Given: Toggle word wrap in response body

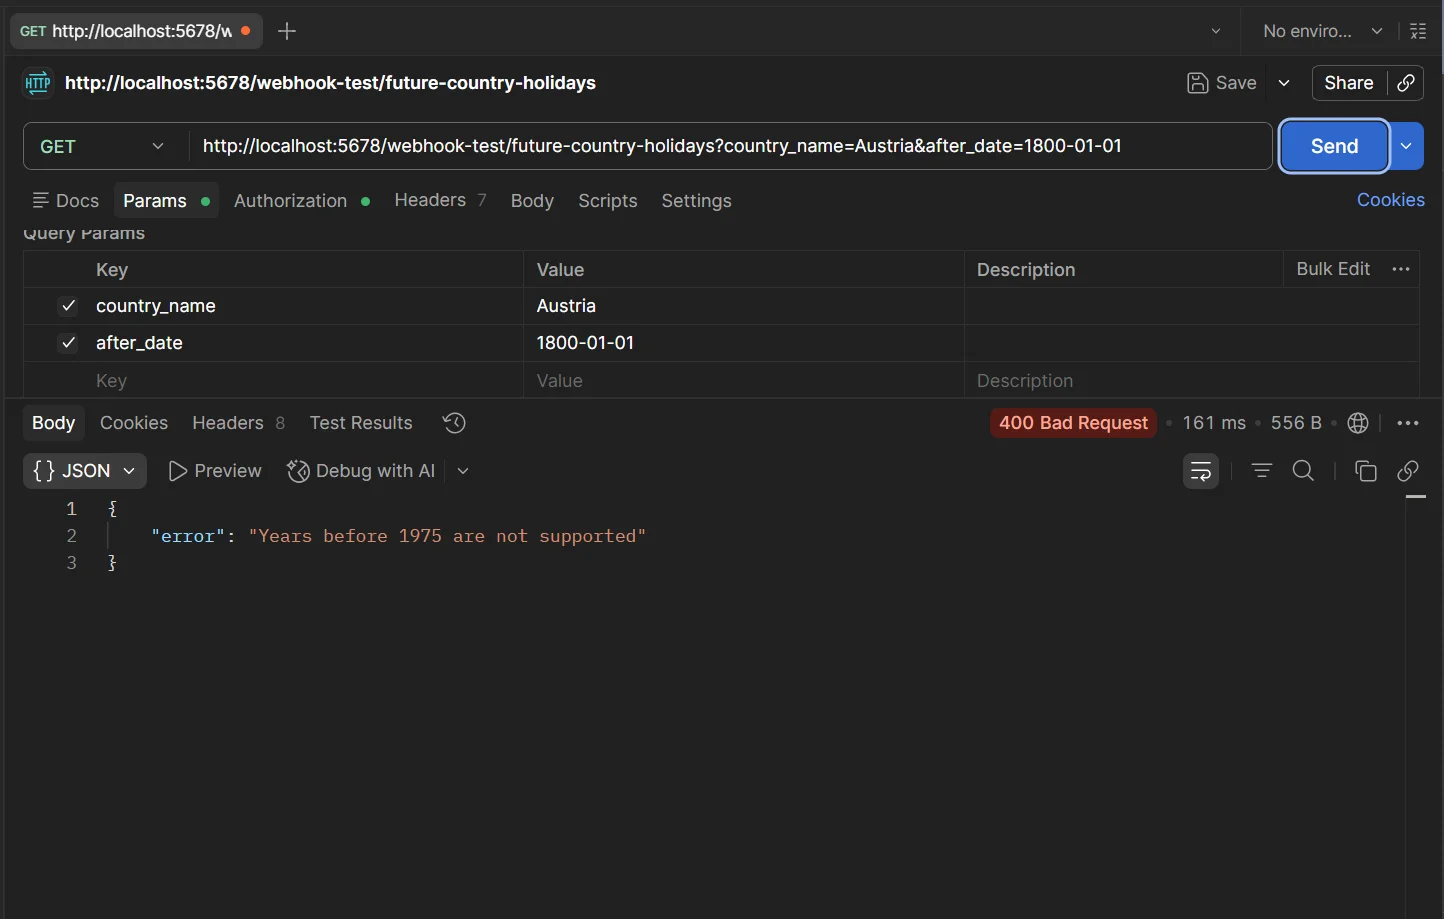Looking at the screenshot, I should click(1201, 471).
